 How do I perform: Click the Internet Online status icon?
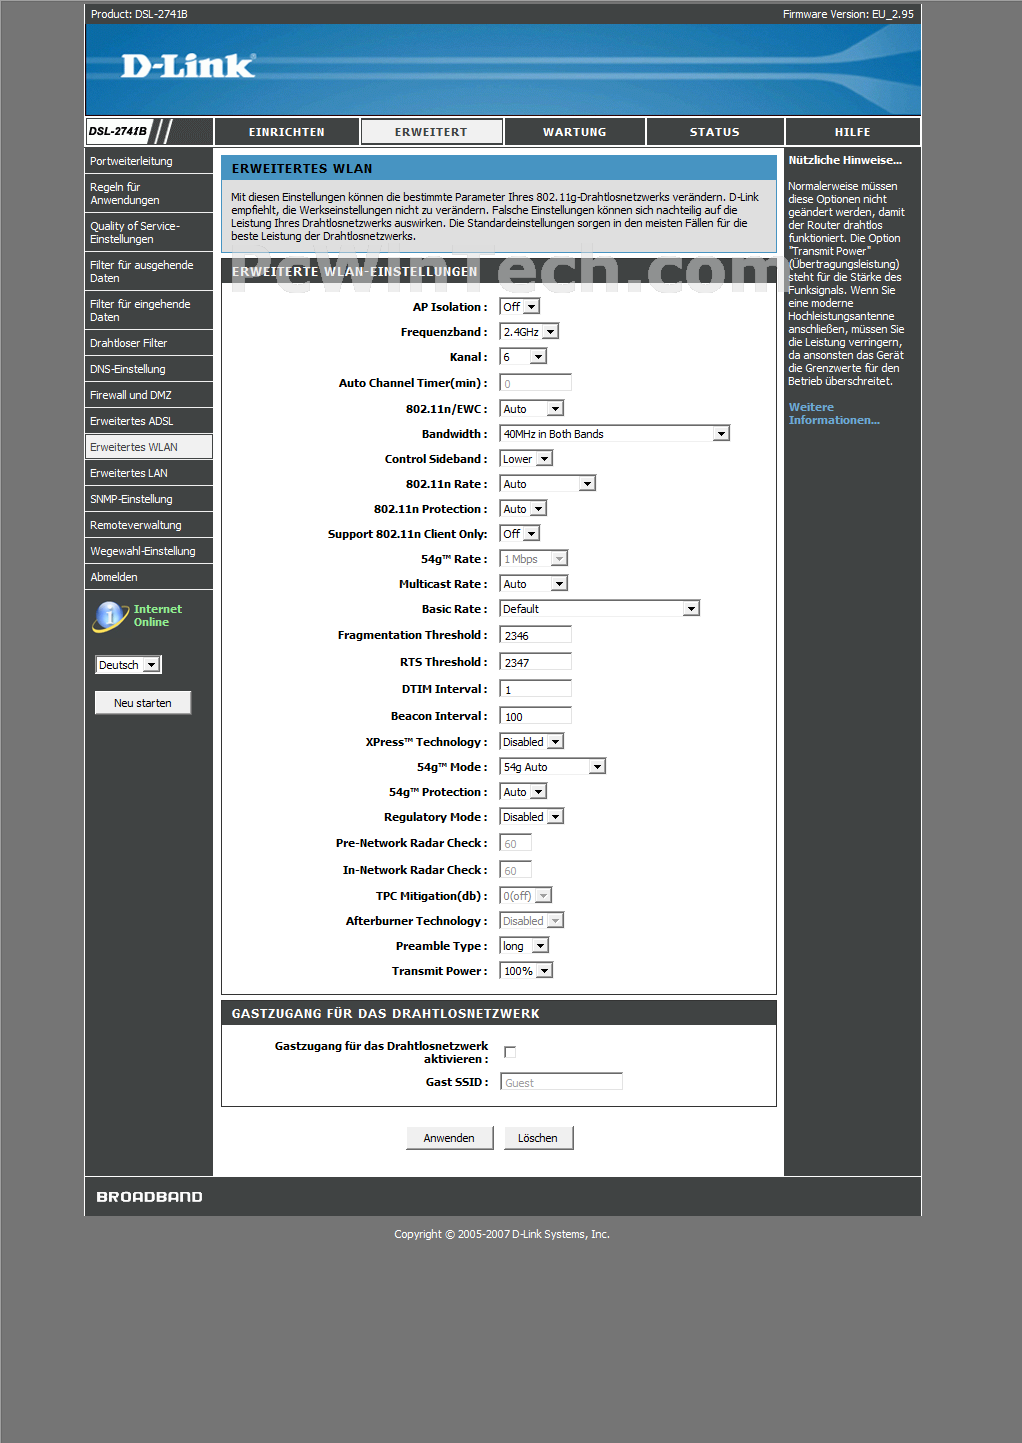tap(109, 616)
